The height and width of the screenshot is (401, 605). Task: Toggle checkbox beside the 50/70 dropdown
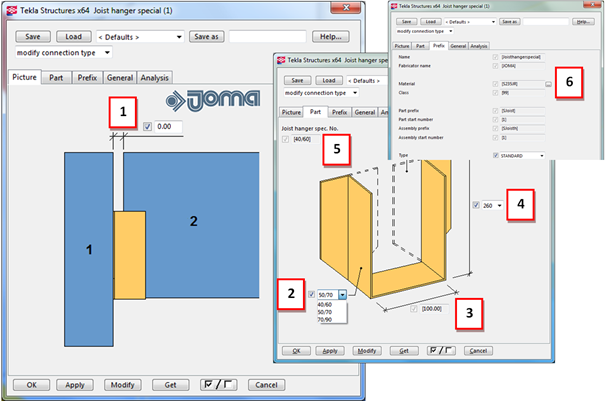coord(312,294)
